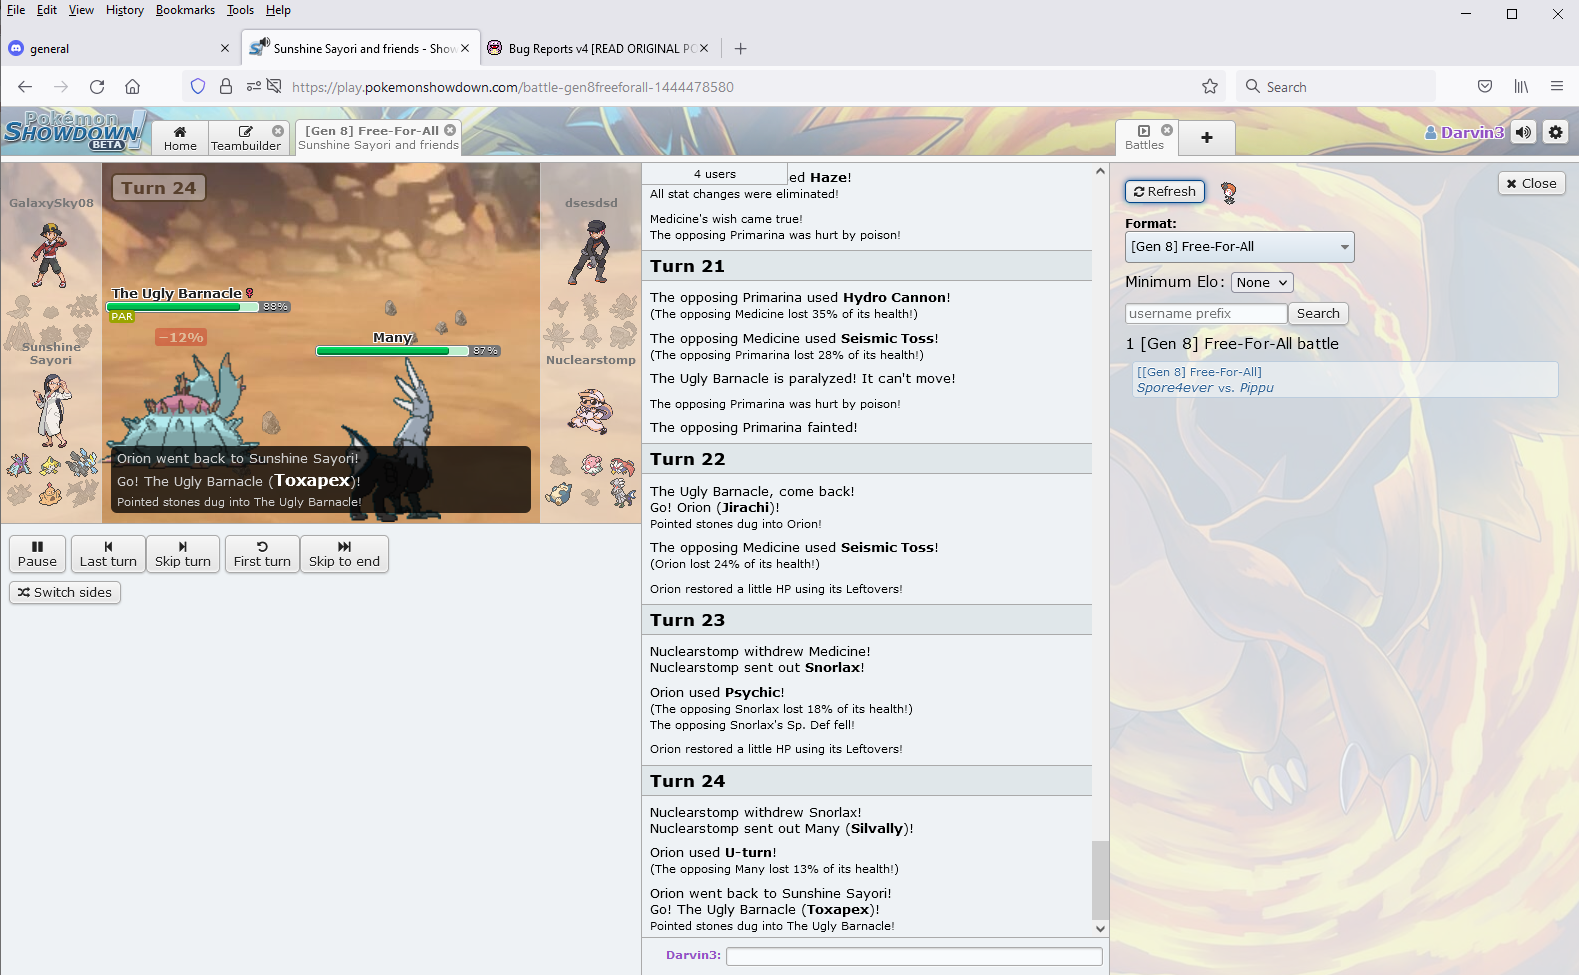Open the Tools menu

click(240, 10)
